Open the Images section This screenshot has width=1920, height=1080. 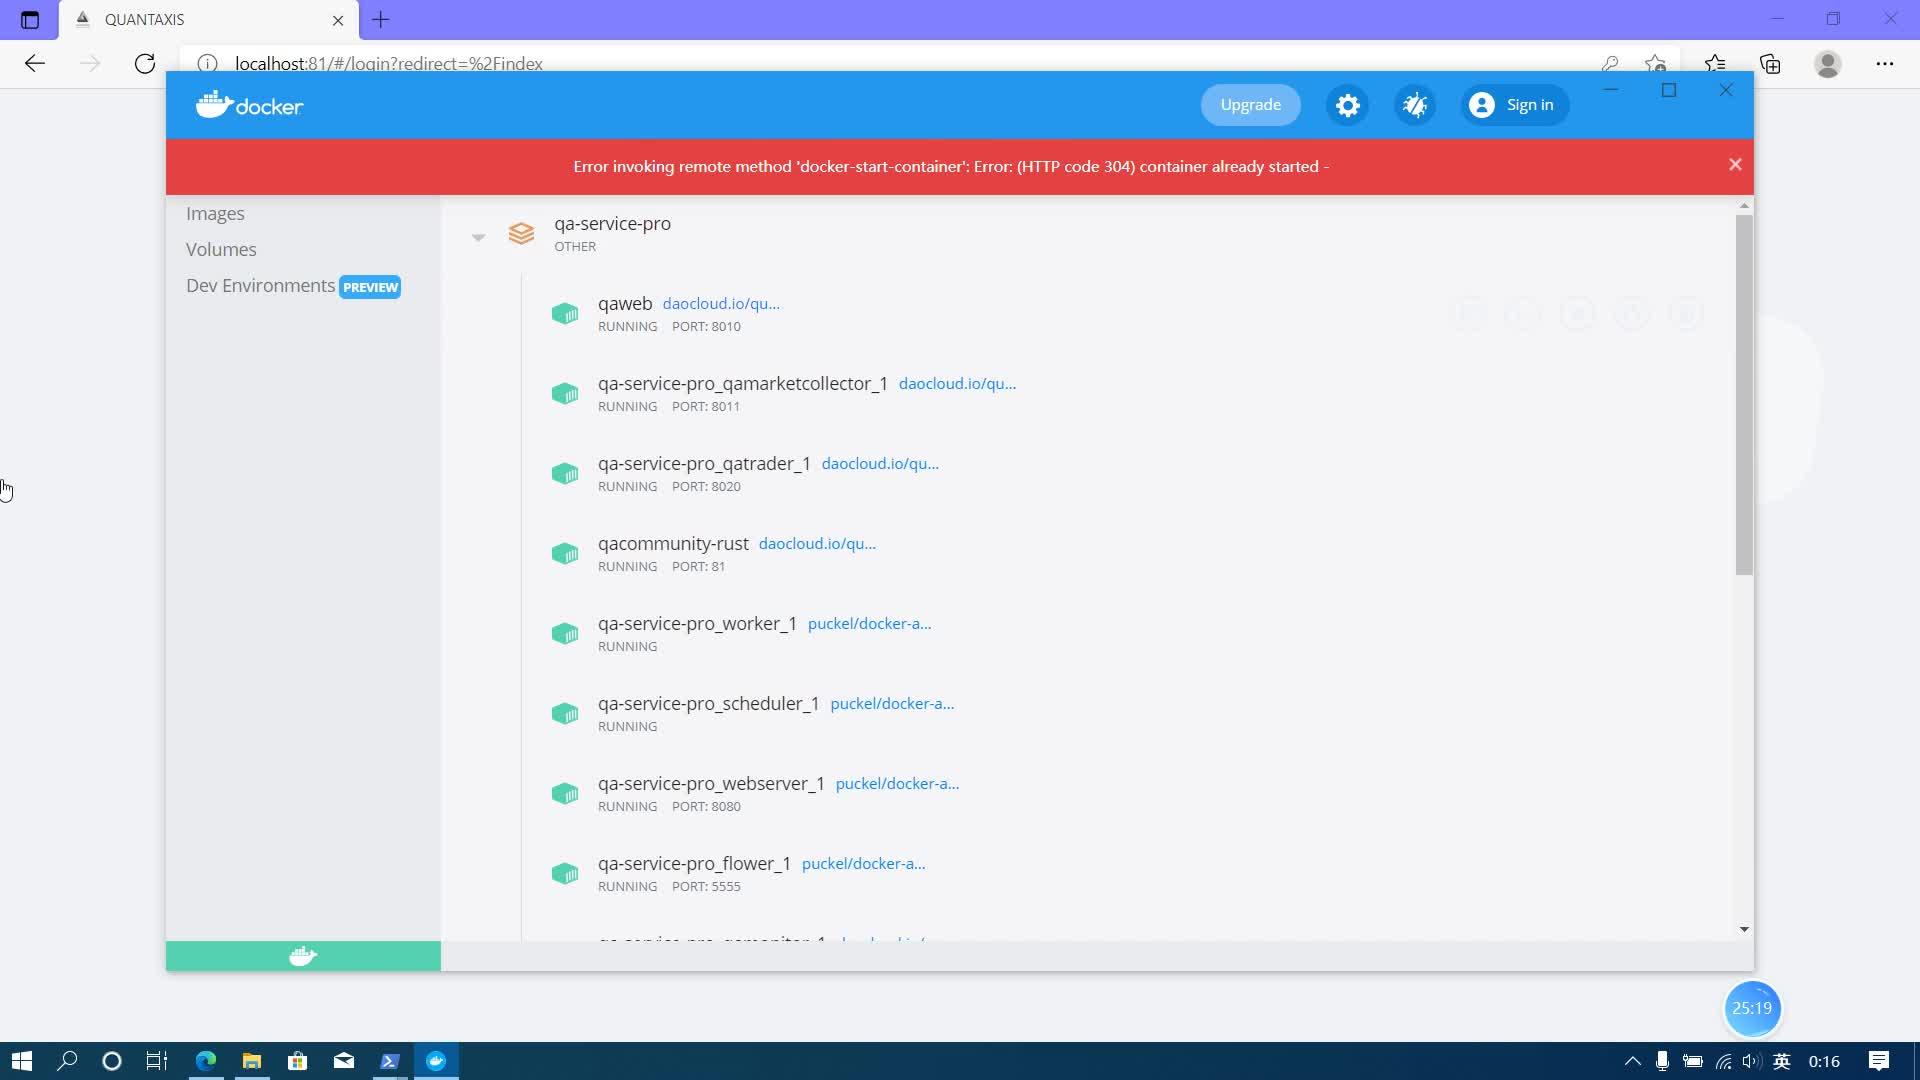point(215,213)
